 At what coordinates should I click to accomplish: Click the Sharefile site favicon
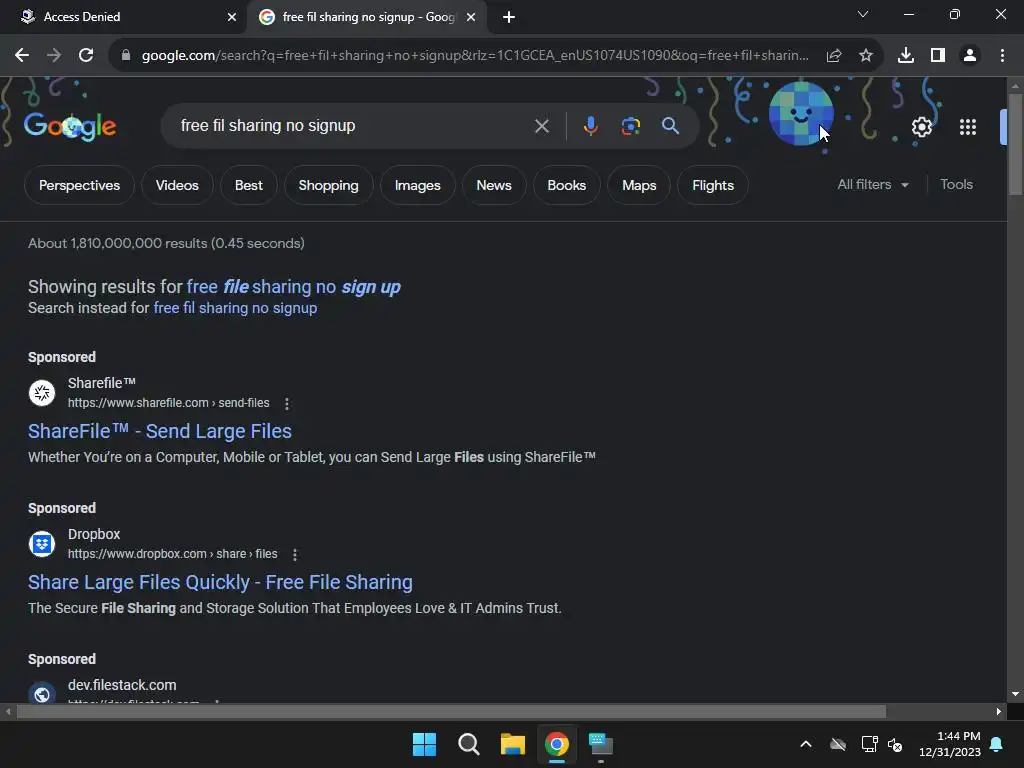pyautogui.click(x=42, y=392)
